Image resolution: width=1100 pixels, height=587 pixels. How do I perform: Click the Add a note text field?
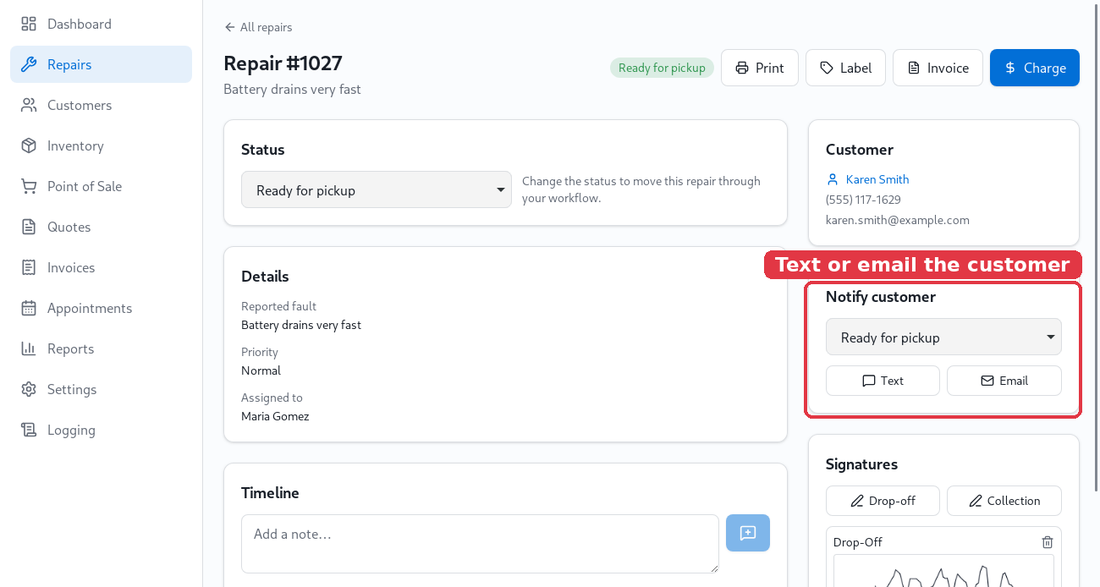(x=480, y=544)
